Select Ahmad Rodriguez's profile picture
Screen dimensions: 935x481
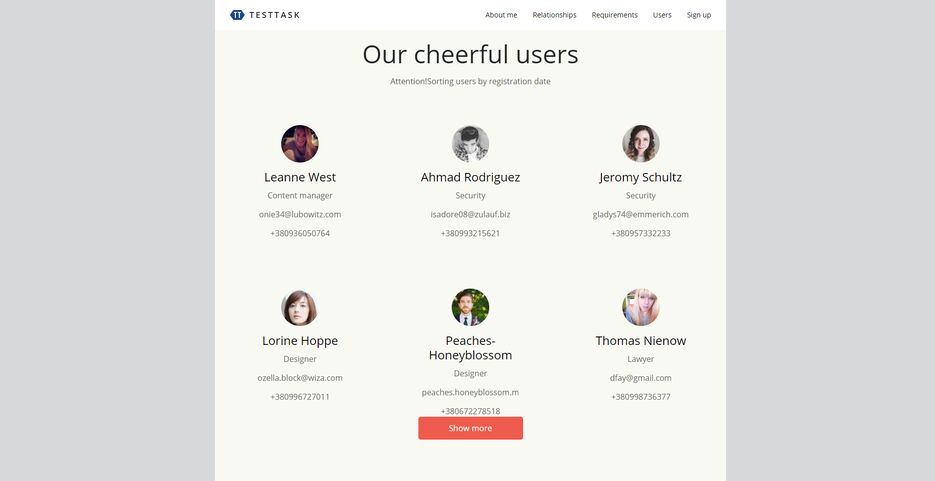click(x=470, y=144)
